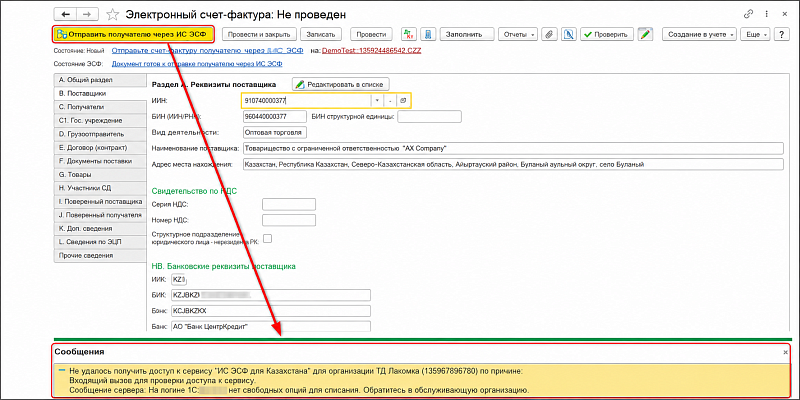Screen dimensions: 800x400
Task: Click the Серия НДС field
Action: tap(289, 205)
